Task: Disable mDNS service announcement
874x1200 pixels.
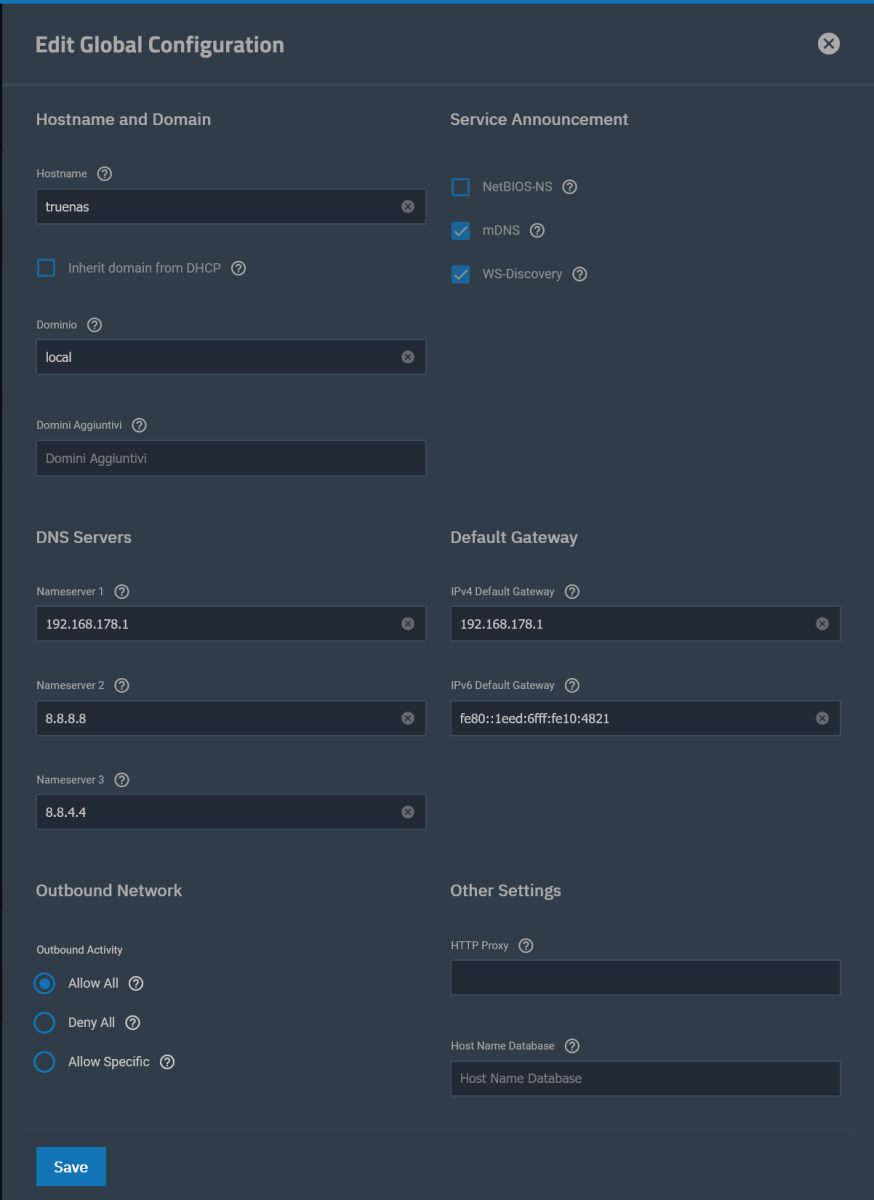Action: (460, 230)
